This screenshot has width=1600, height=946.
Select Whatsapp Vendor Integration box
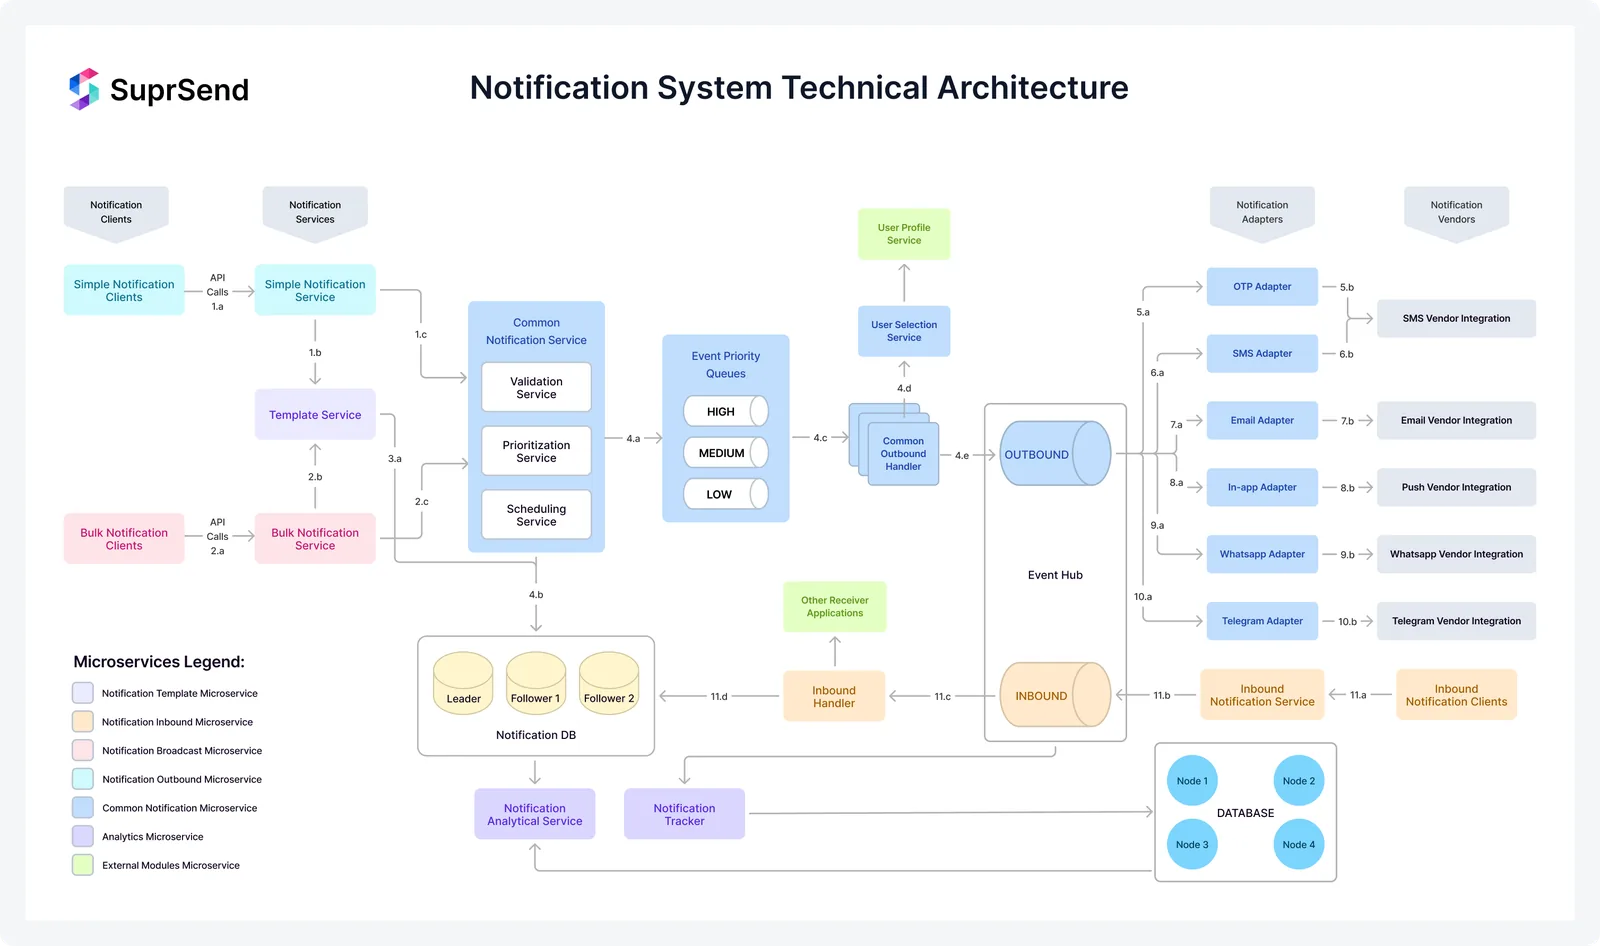pyautogui.click(x=1456, y=554)
